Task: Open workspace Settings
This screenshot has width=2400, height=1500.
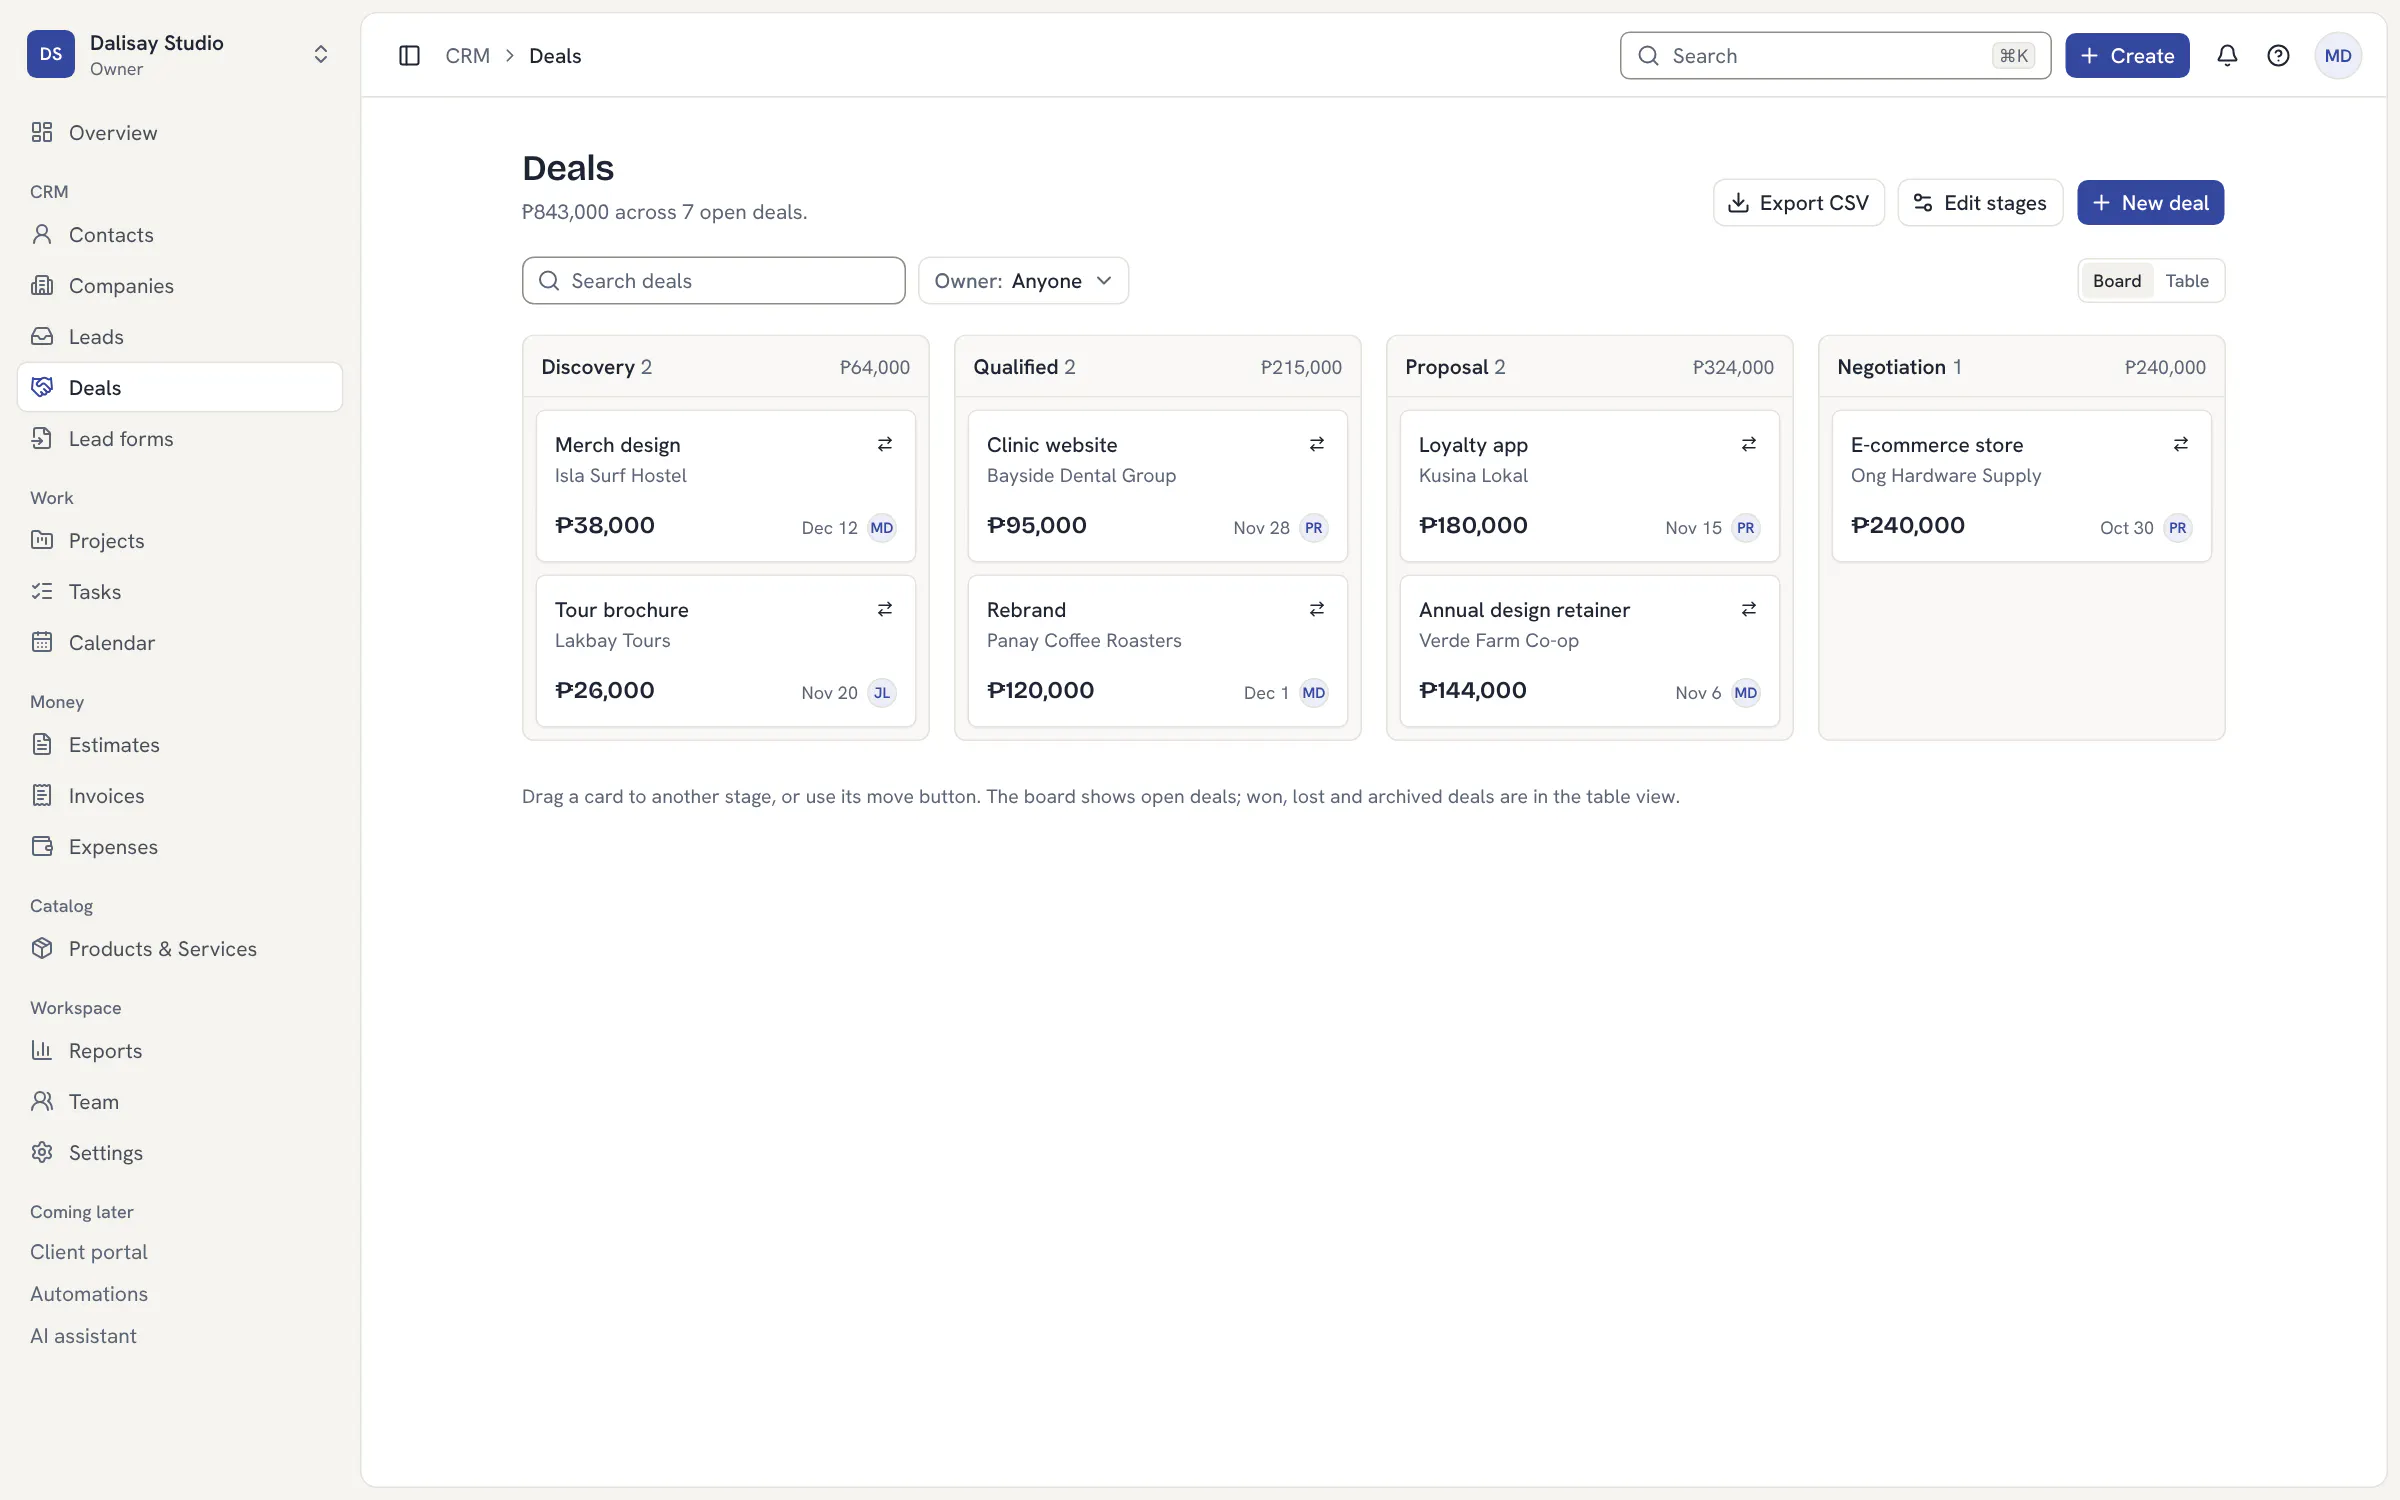Action: pyautogui.click(x=180, y=1153)
